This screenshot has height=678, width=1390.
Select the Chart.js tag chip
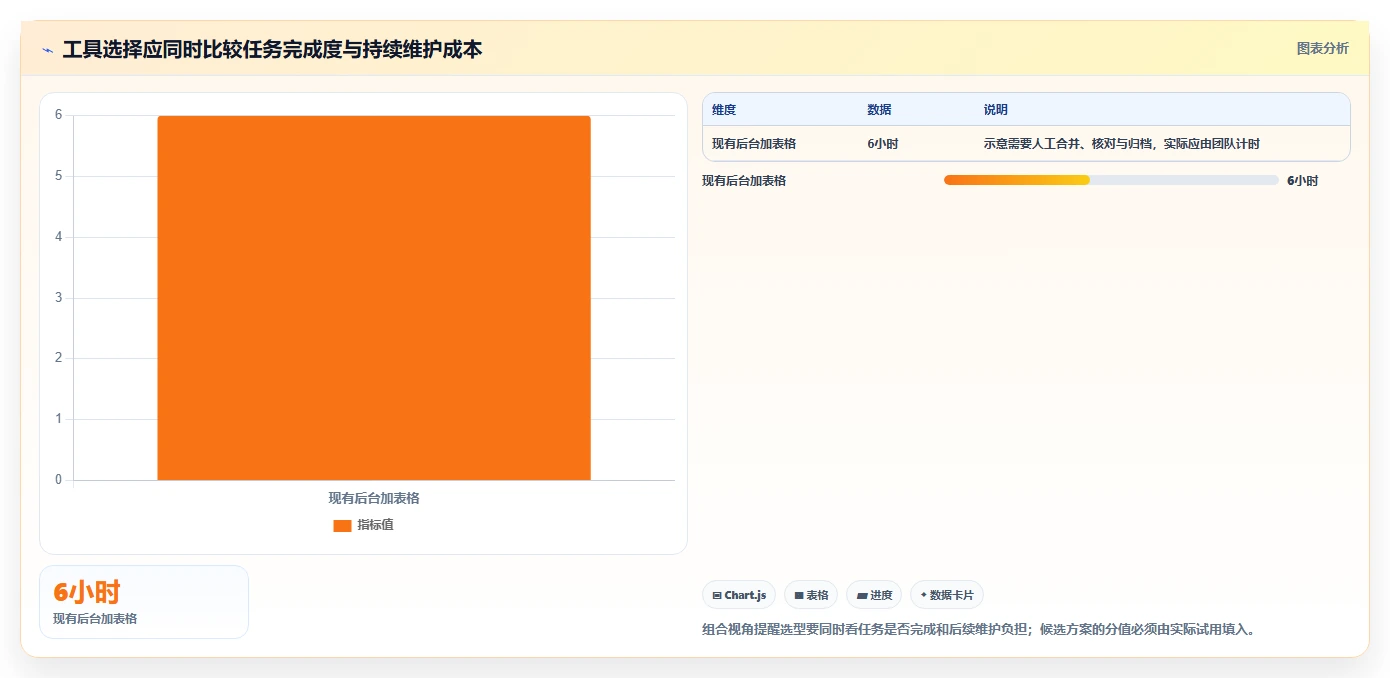click(739, 595)
